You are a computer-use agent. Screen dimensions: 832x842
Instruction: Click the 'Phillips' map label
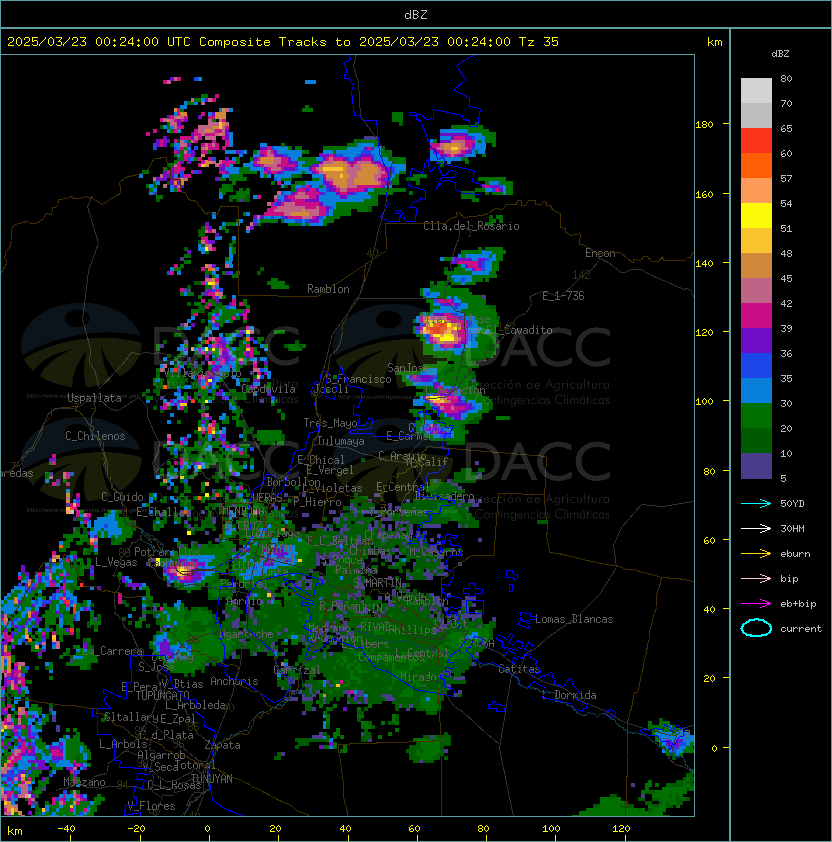411,630
